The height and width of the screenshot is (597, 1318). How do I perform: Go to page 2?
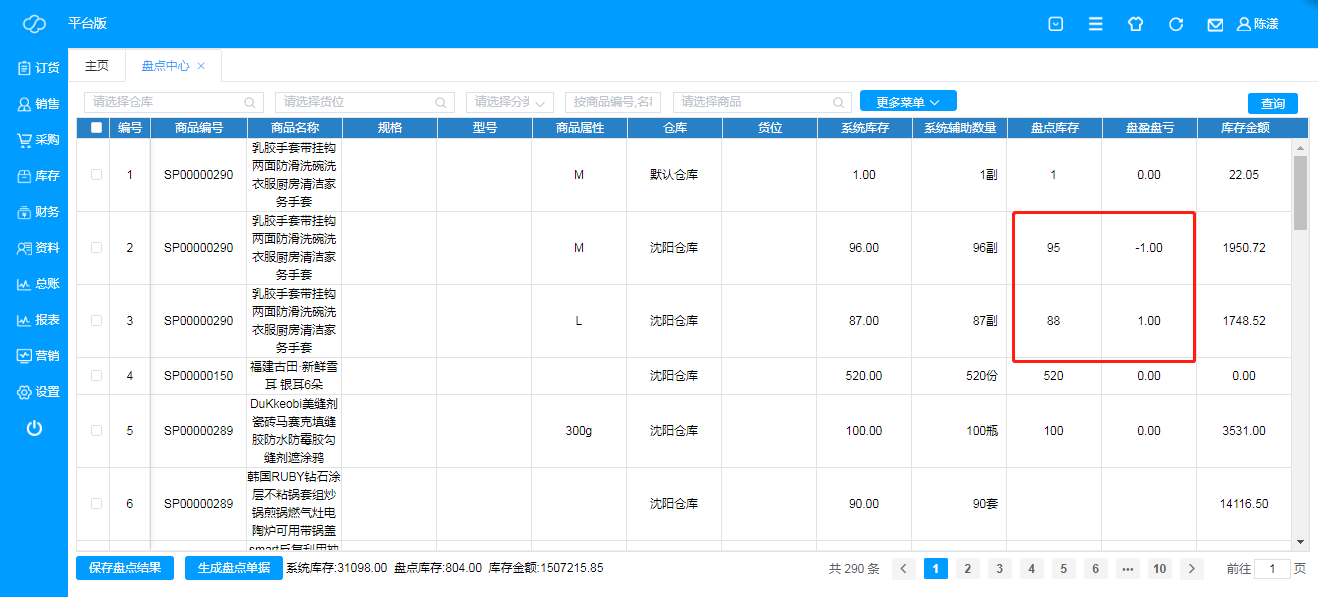click(968, 569)
